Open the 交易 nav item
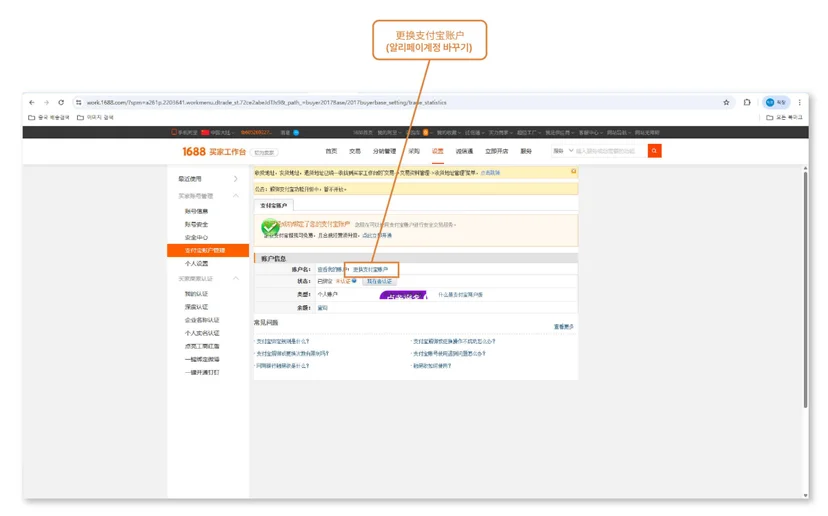Viewport: 828px width, 516px height. click(x=355, y=151)
